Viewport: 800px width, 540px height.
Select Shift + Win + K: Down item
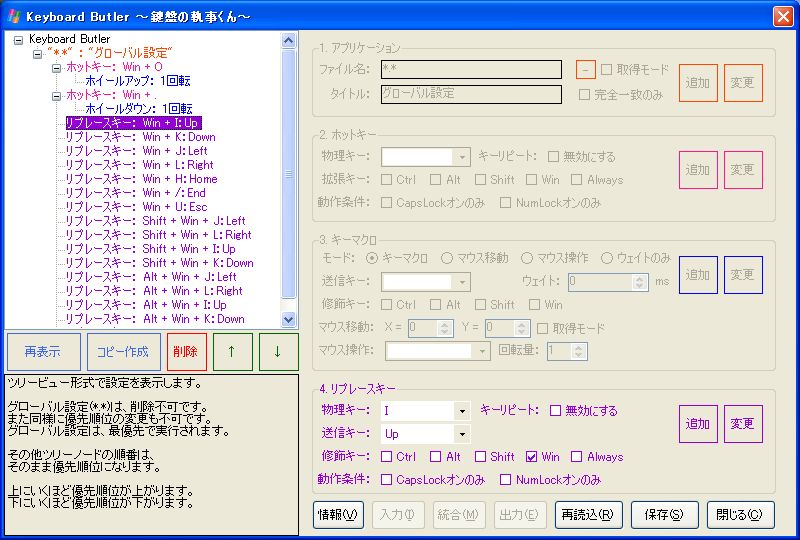pyautogui.click(x=160, y=263)
